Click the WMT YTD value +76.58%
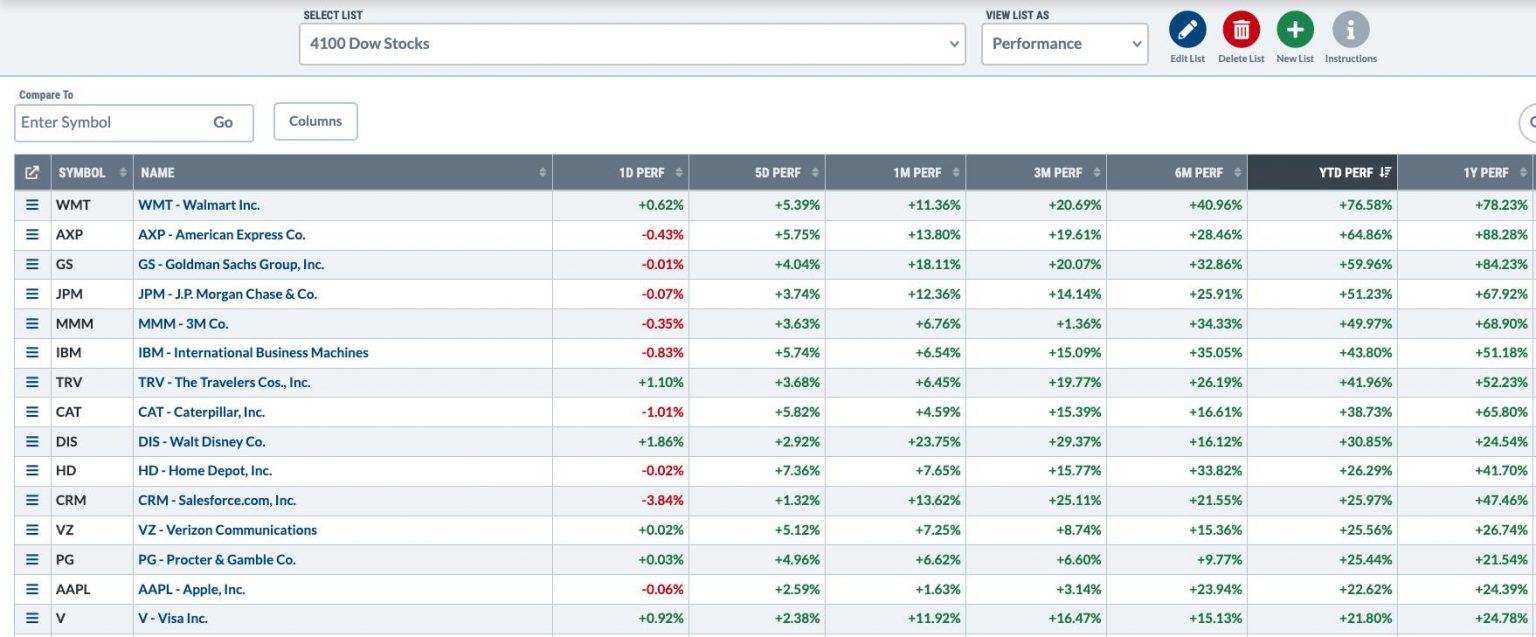This screenshot has height=637, width=1536. [1365, 205]
